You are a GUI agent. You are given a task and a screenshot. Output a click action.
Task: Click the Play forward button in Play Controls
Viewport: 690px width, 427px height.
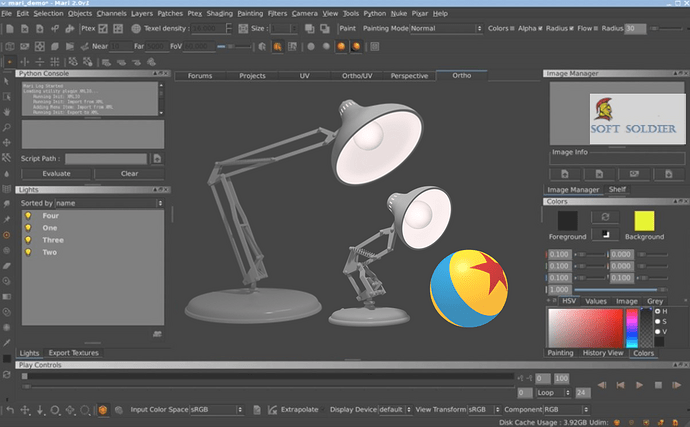tap(639, 385)
